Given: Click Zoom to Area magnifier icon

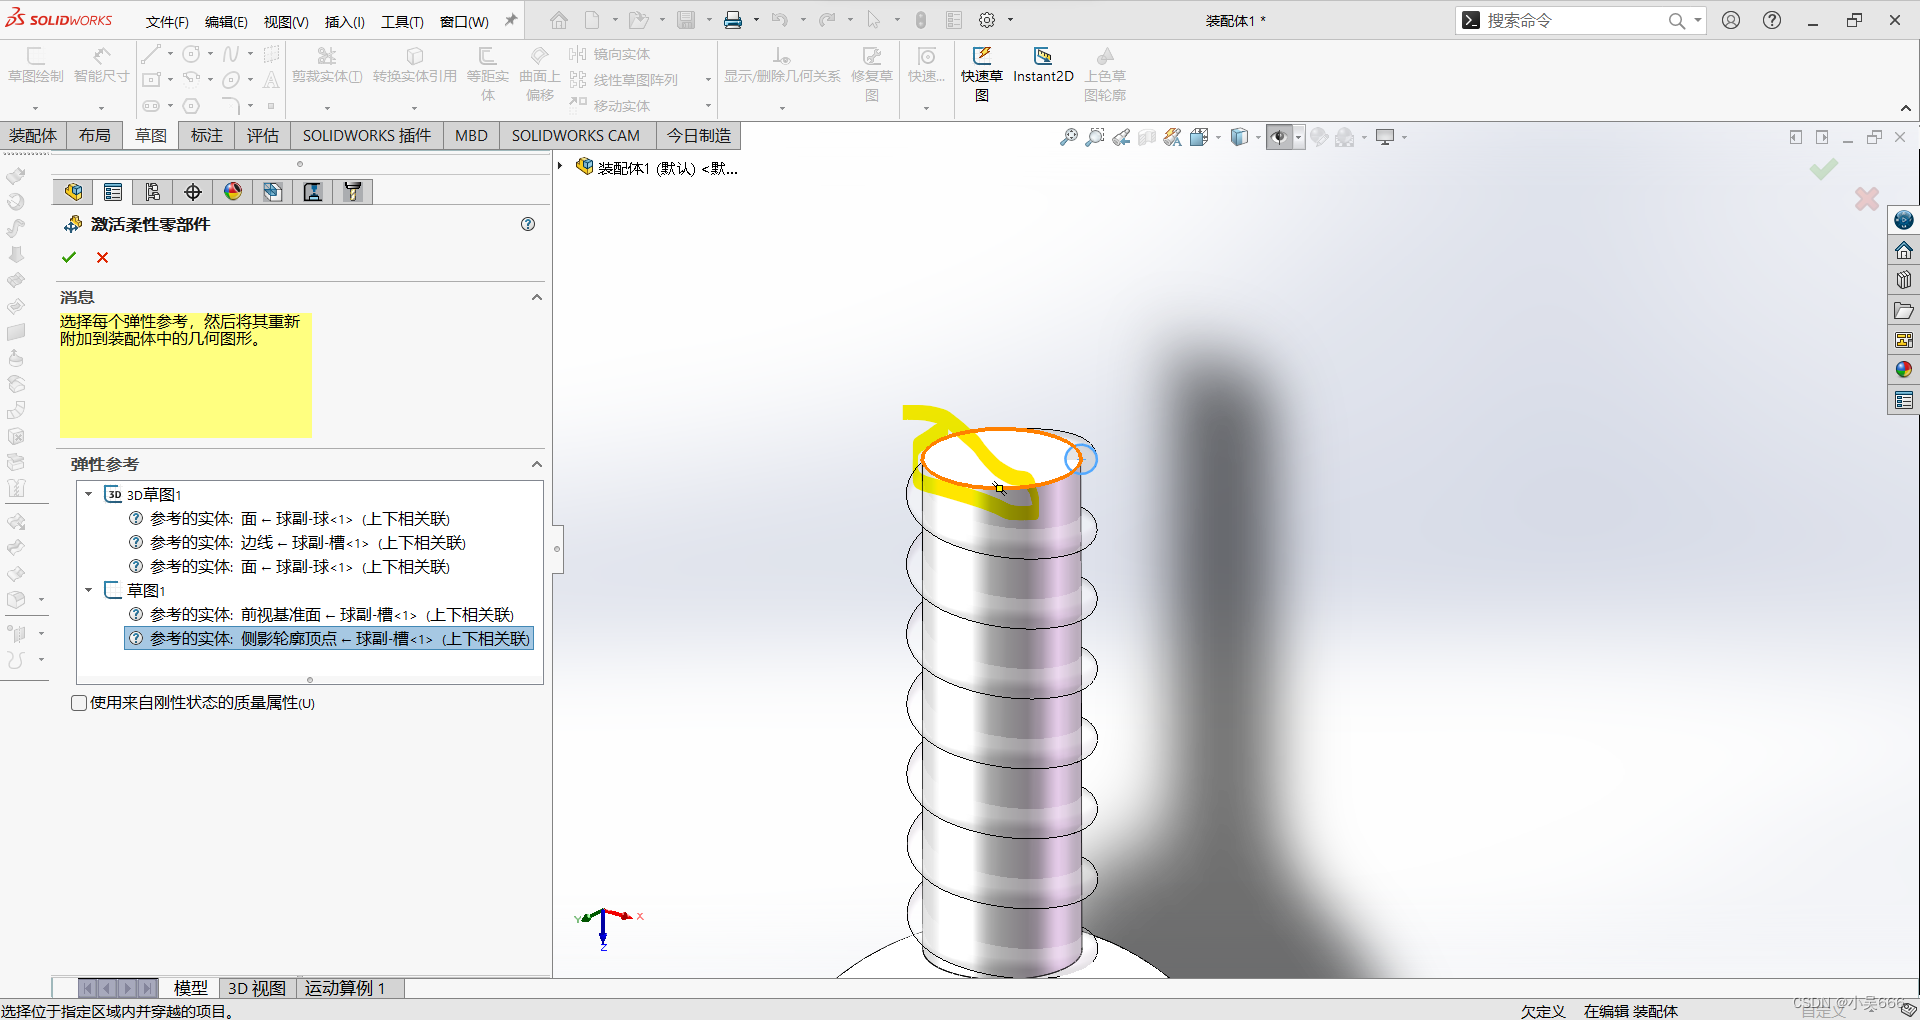Looking at the screenshot, I should [x=1095, y=137].
